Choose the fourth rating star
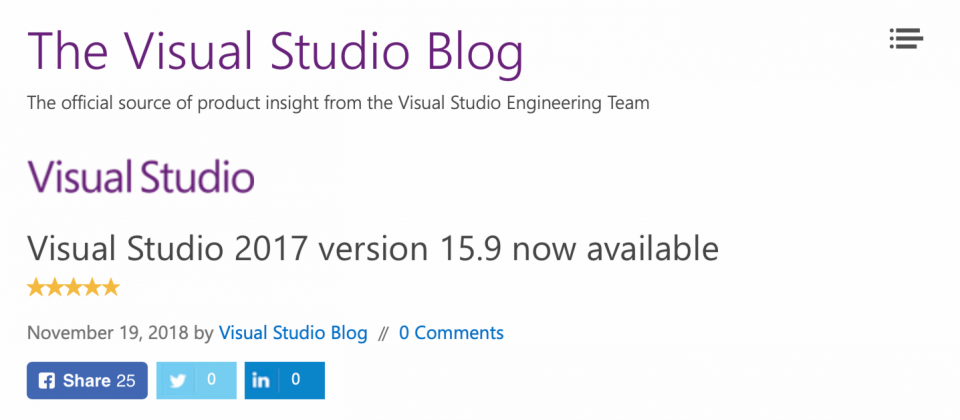 coord(92,288)
